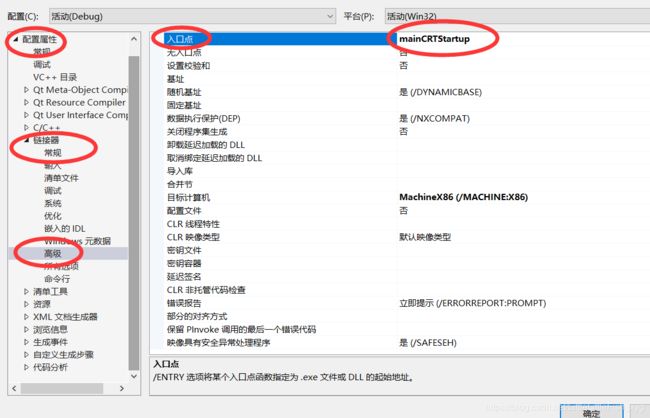Select VC++ 目录 in the tree
Screen dimensions: 650x418
[55, 77]
